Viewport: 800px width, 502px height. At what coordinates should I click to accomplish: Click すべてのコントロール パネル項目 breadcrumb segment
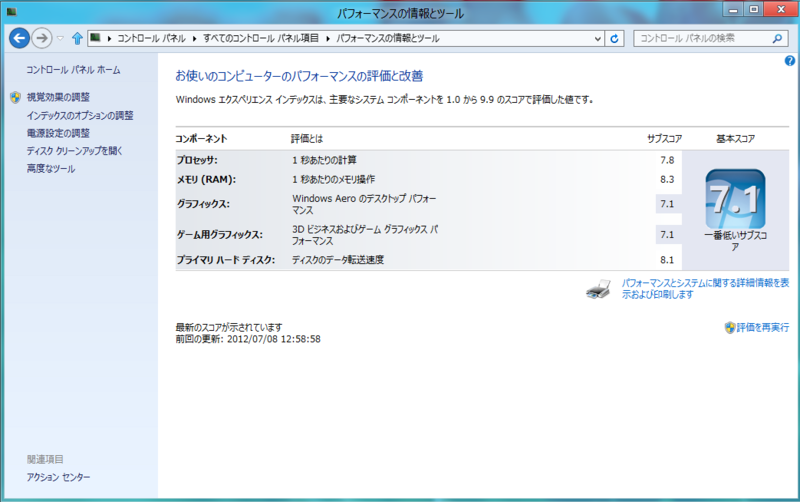pyautogui.click(x=261, y=38)
